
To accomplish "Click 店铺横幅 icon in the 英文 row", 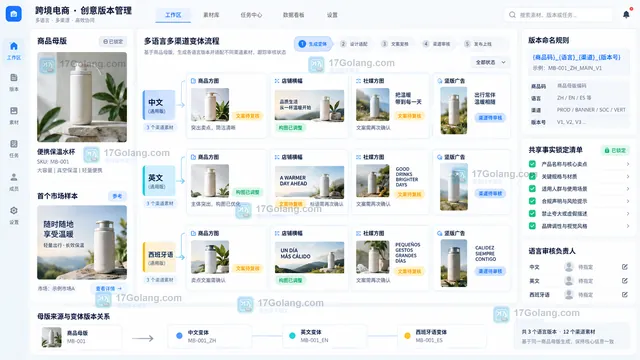I will [x=277, y=157].
